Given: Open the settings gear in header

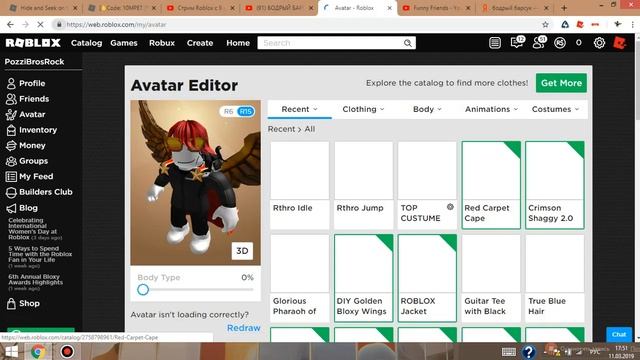Looking at the screenshot, I should [x=599, y=43].
